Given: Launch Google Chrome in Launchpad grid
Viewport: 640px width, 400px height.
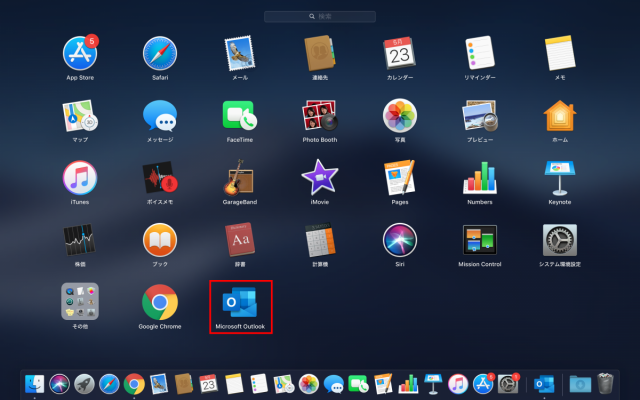Looking at the screenshot, I should (x=160, y=302).
